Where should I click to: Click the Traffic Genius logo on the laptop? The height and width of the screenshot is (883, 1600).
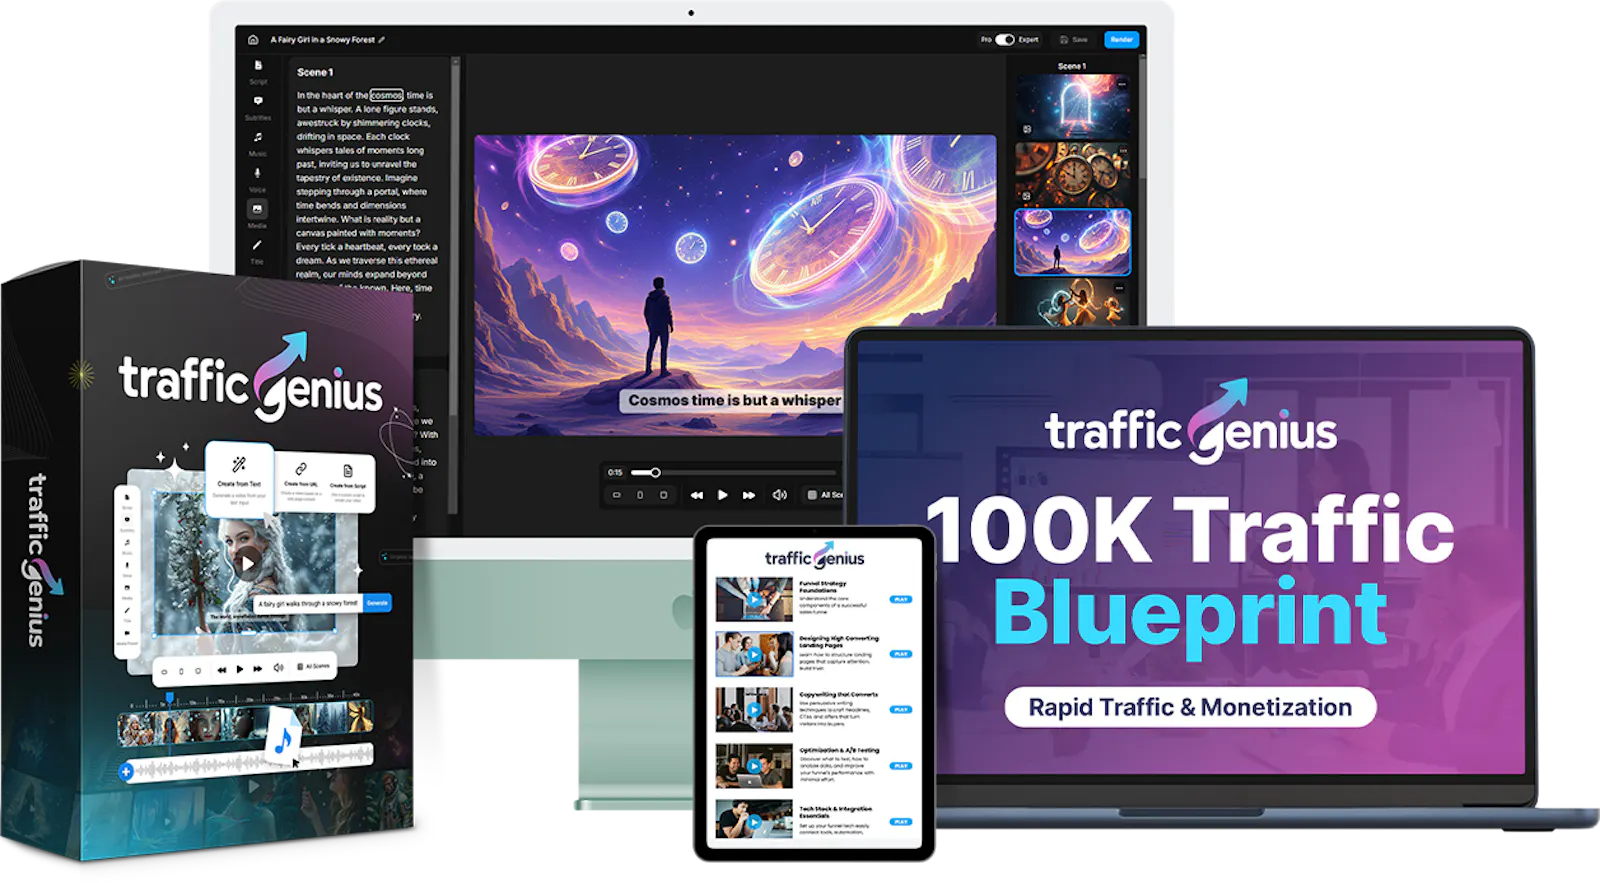pyautogui.click(x=1190, y=423)
